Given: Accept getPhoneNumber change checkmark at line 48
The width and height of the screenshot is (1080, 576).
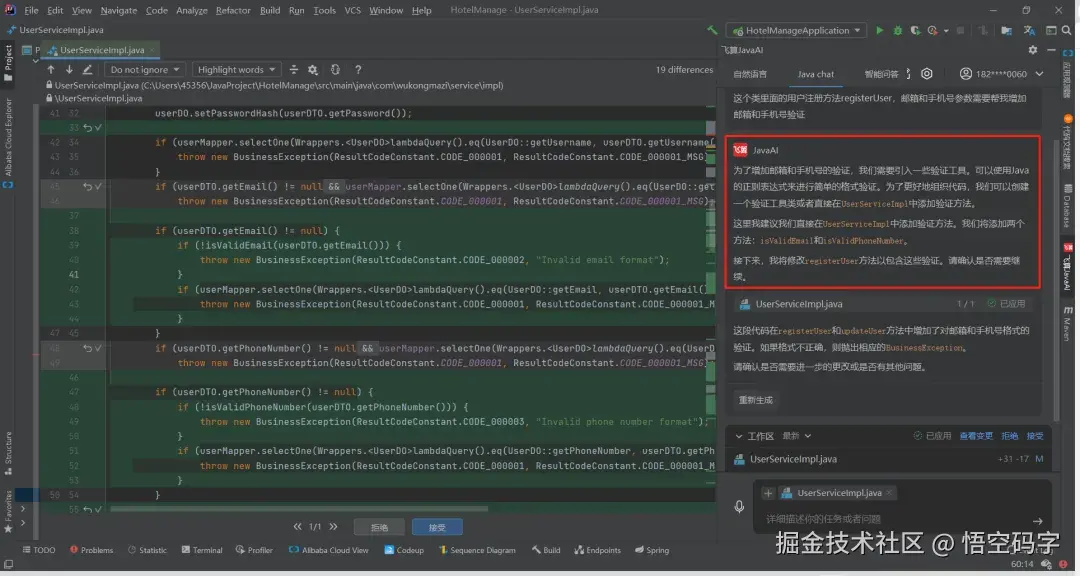Looking at the screenshot, I should (x=98, y=348).
